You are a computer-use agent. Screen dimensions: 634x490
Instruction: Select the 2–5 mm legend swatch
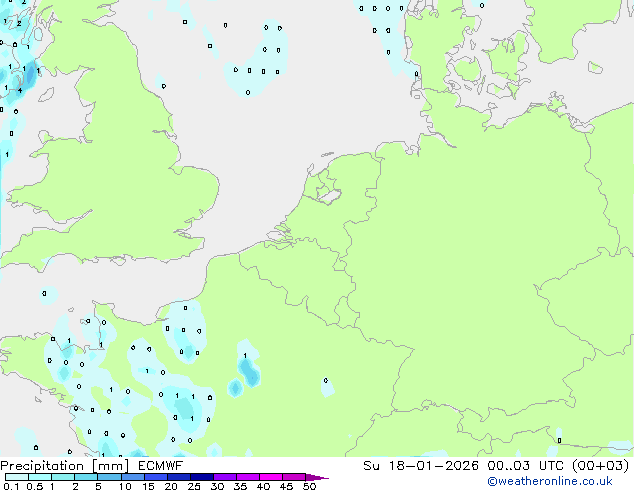point(86,477)
